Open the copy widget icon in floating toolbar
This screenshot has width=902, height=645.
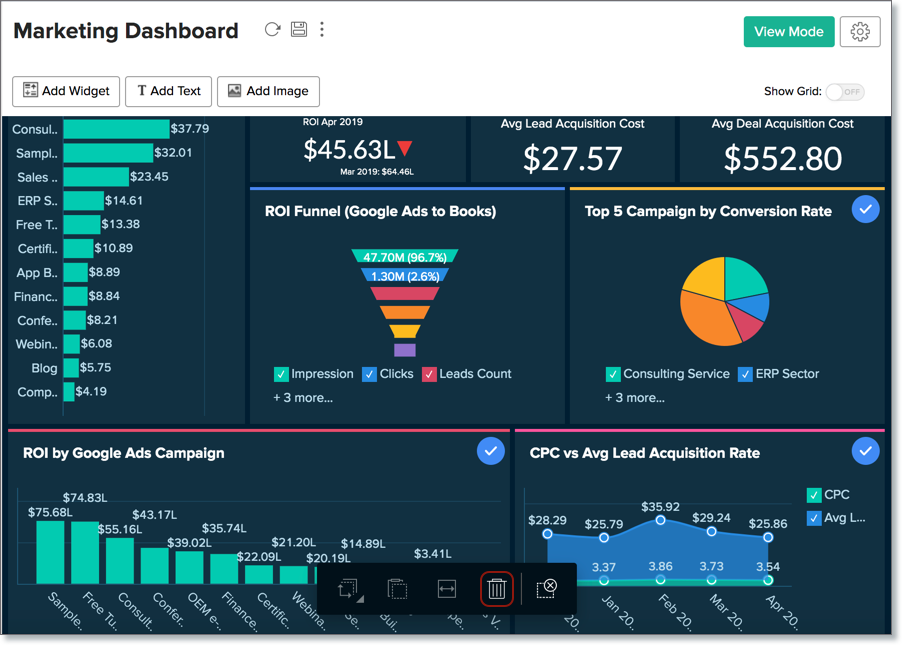point(397,590)
